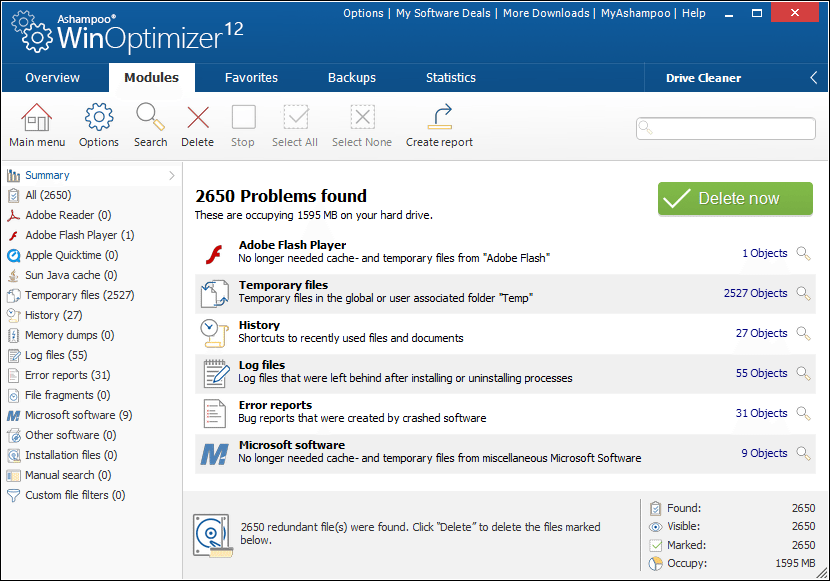Switch to the Overview tab

pyautogui.click(x=52, y=78)
